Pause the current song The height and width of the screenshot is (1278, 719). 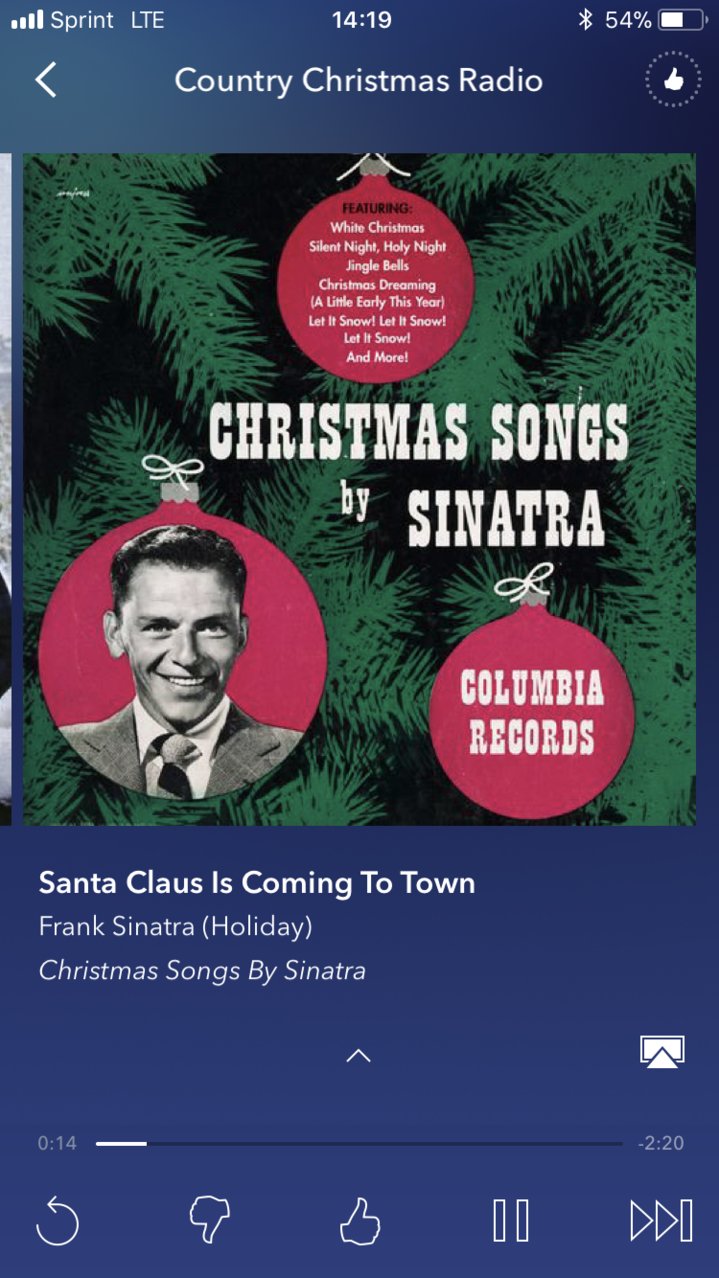pos(510,1221)
